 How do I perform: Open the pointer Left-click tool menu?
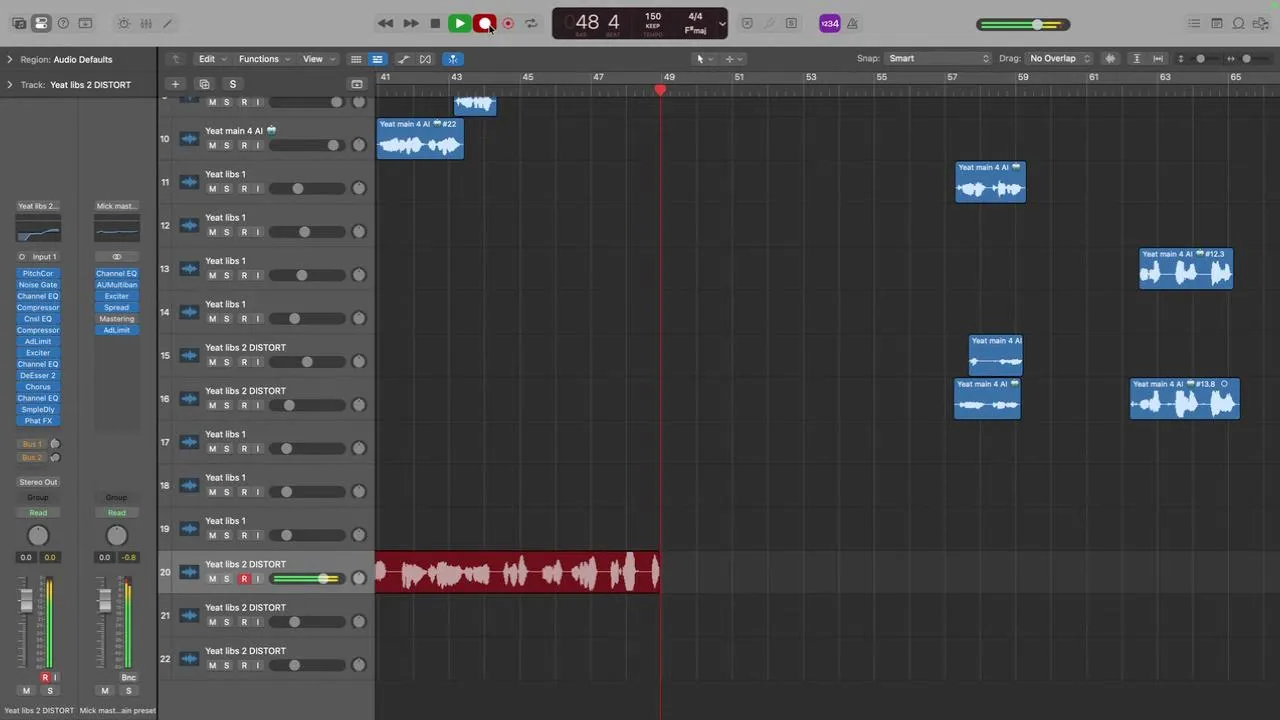703,59
